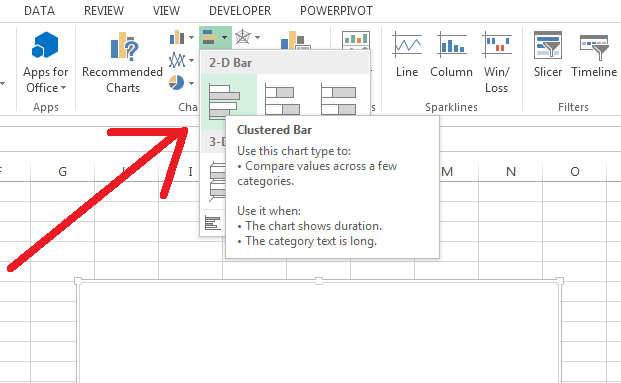Insert a Timeline filter

tap(594, 55)
